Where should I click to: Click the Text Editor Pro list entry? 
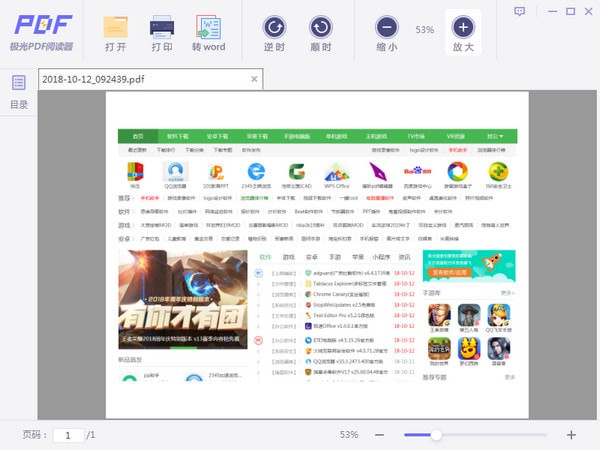pyautogui.click(x=340, y=315)
